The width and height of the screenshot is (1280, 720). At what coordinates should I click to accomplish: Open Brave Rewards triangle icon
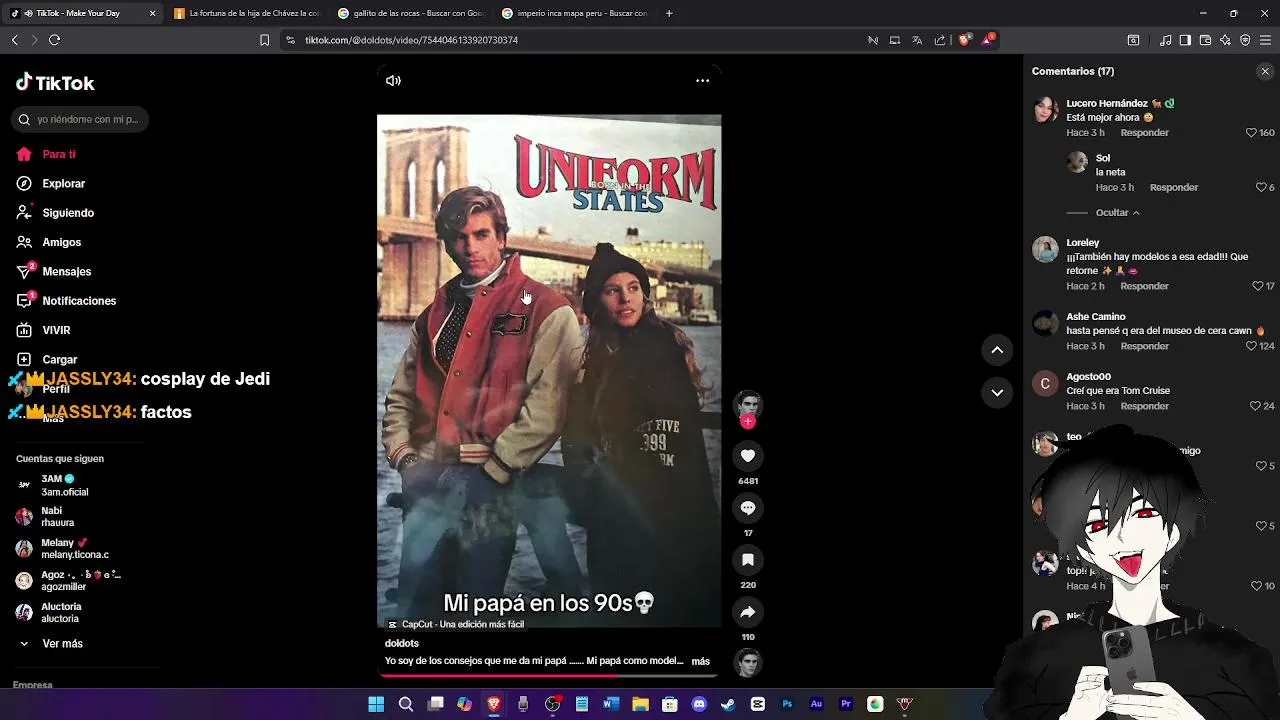[x=988, y=40]
